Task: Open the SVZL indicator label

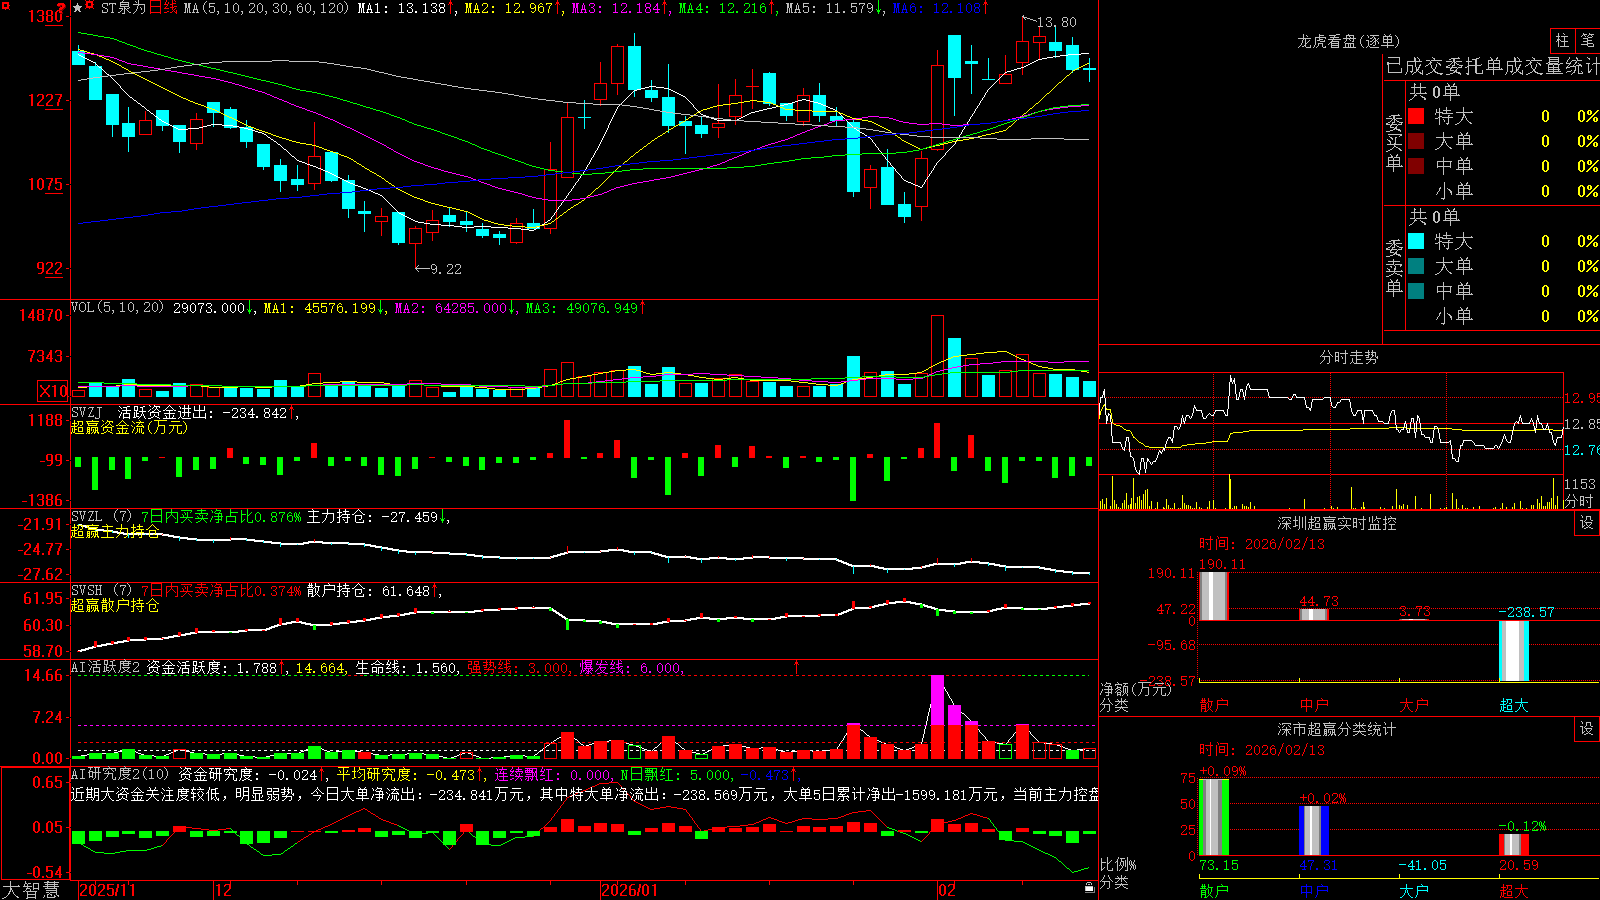Action: [101, 516]
